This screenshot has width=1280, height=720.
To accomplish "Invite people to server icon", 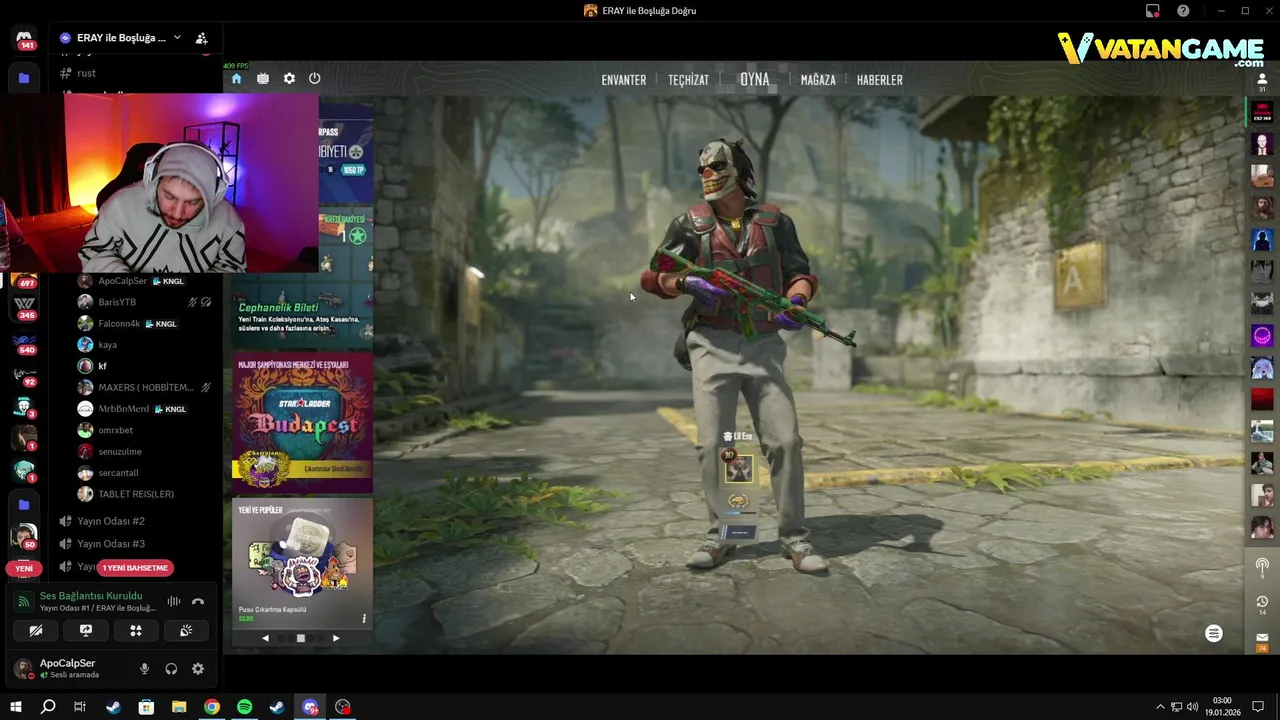I will (x=201, y=38).
